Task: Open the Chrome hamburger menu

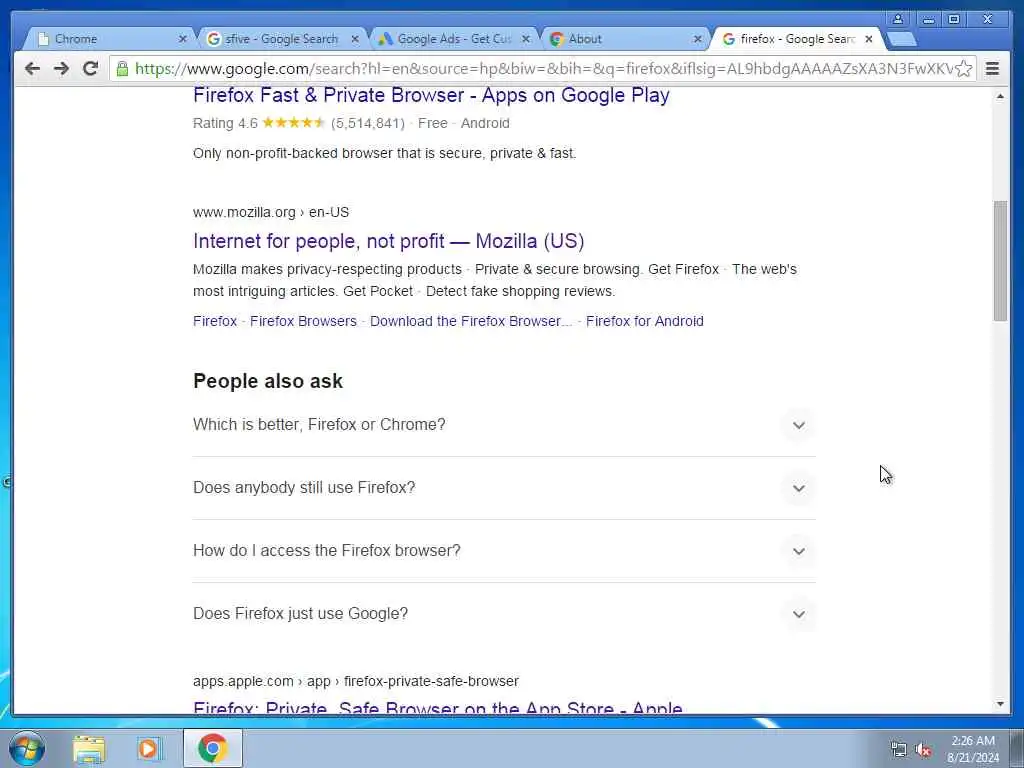Action: 992,69
